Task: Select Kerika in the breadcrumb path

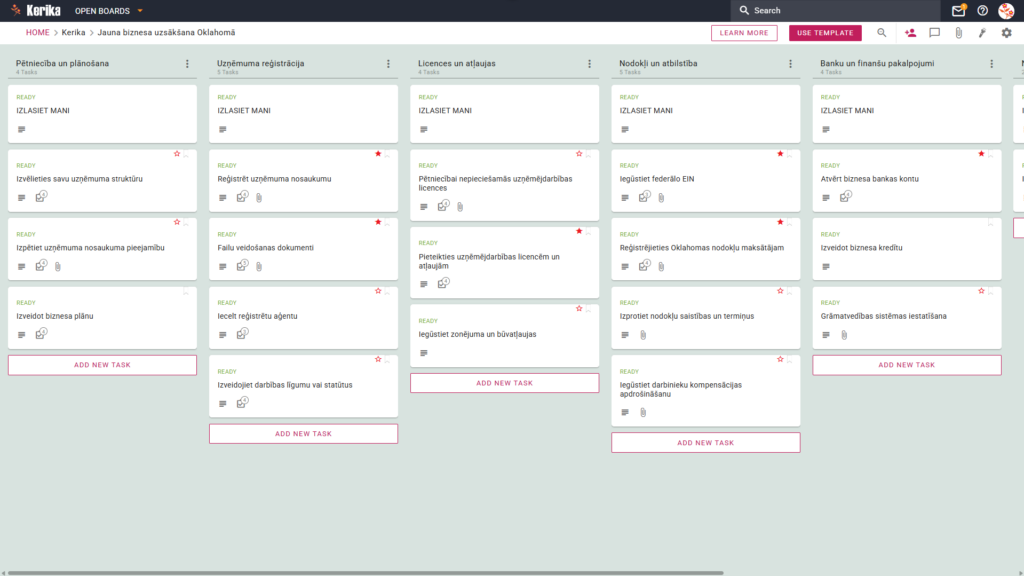Action: click(x=73, y=33)
